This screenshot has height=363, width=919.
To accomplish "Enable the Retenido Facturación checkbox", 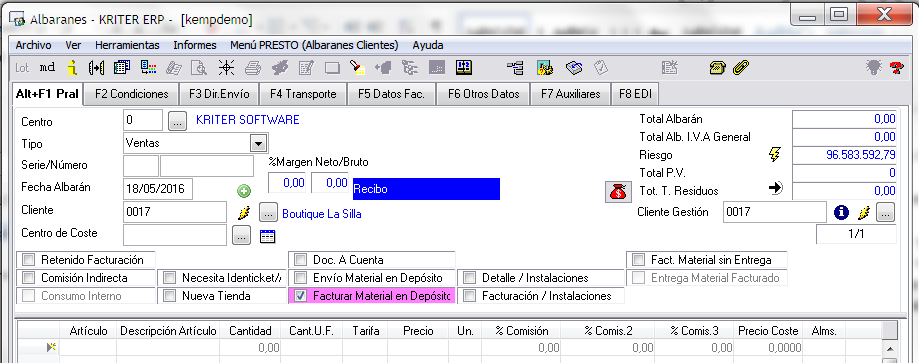I will pyautogui.click(x=29, y=259).
